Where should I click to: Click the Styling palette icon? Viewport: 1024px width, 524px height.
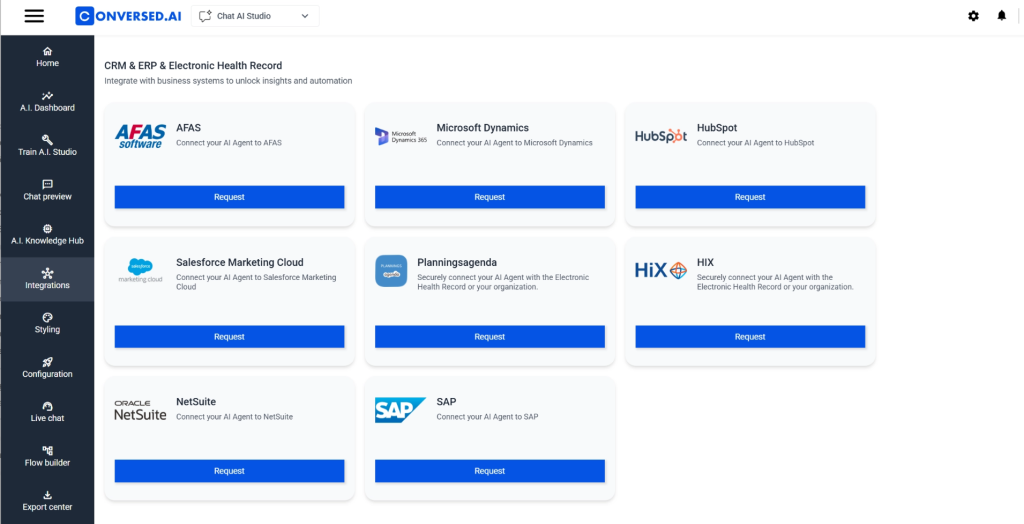pyautogui.click(x=47, y=318)
